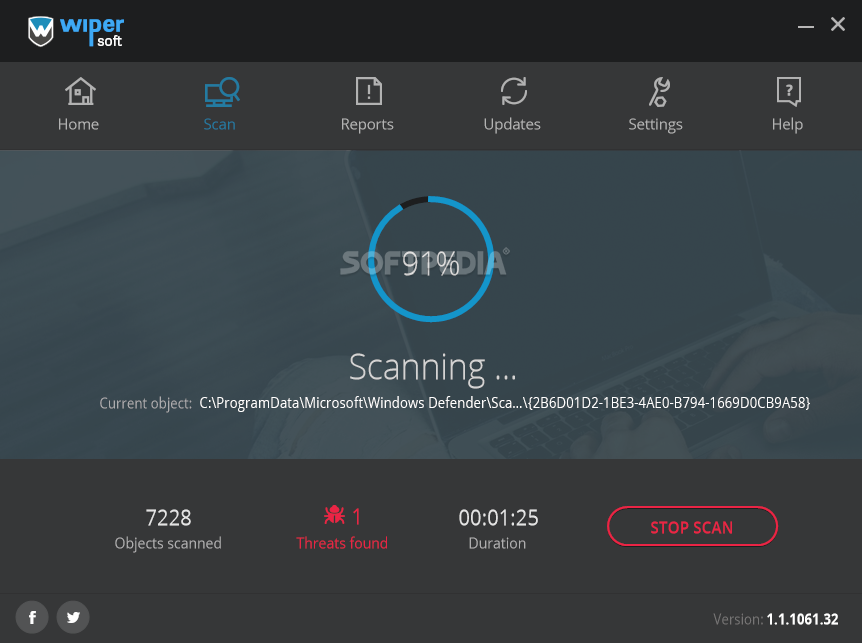862x643 pixels.
Task: Open the Help tab label
Action: [787, 125]
